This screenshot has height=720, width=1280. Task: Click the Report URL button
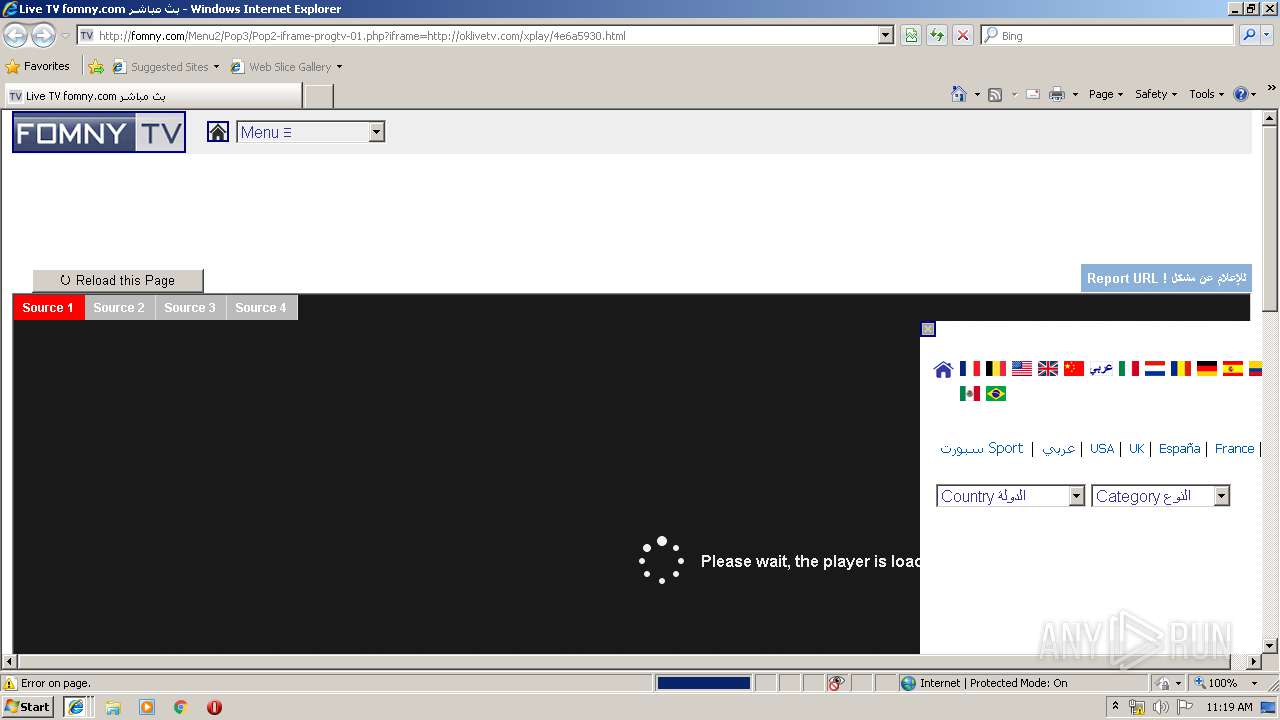[x=1166, y=278]
